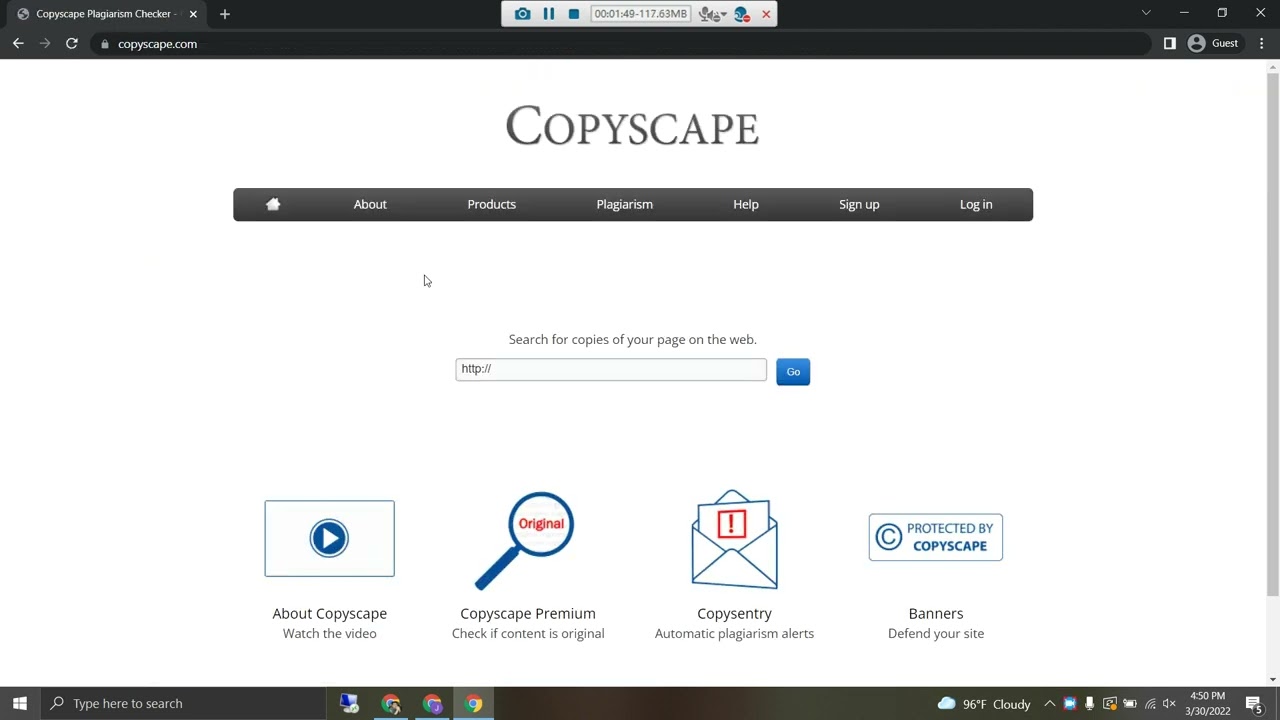This screenshot has width=1280, height=720.
Task: Open the Log in page
Action: pos(976,204)
